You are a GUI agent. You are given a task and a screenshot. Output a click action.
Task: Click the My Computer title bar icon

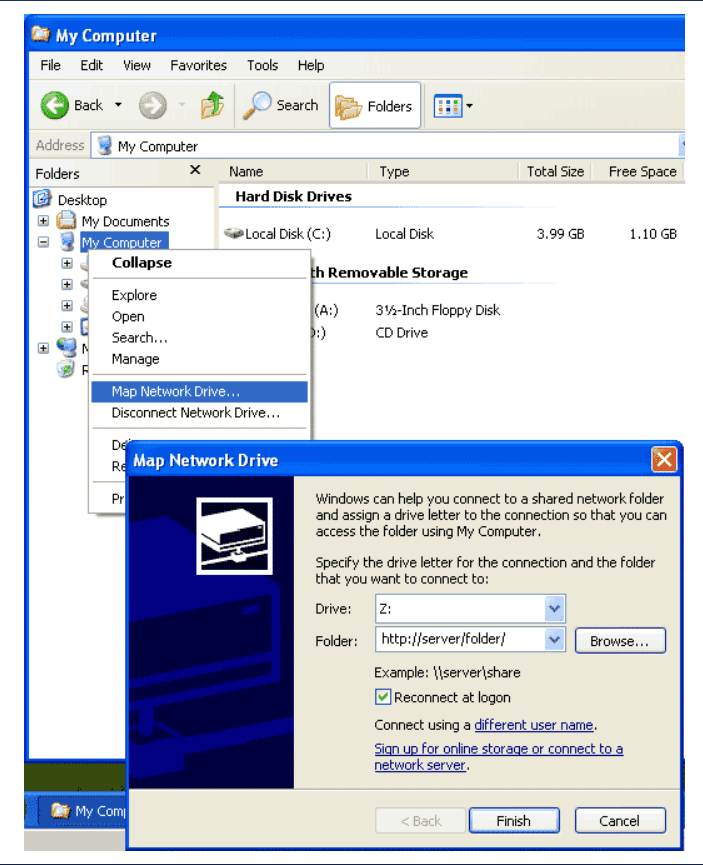(40, 34)
